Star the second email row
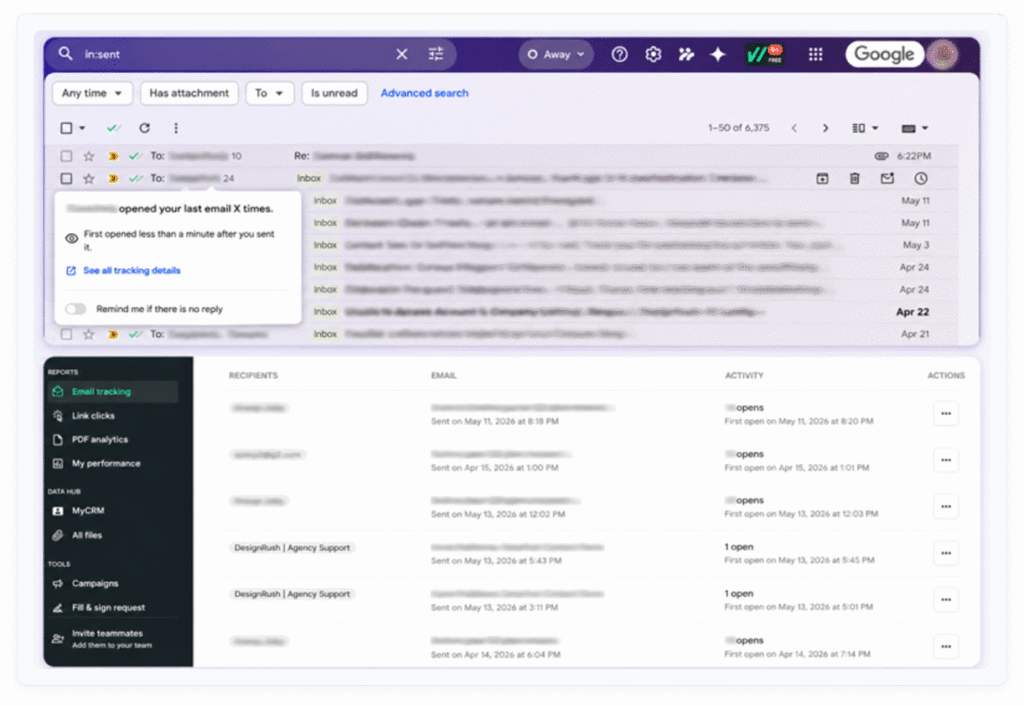This screenshot has height=706, width=1024. coord(89,178)
